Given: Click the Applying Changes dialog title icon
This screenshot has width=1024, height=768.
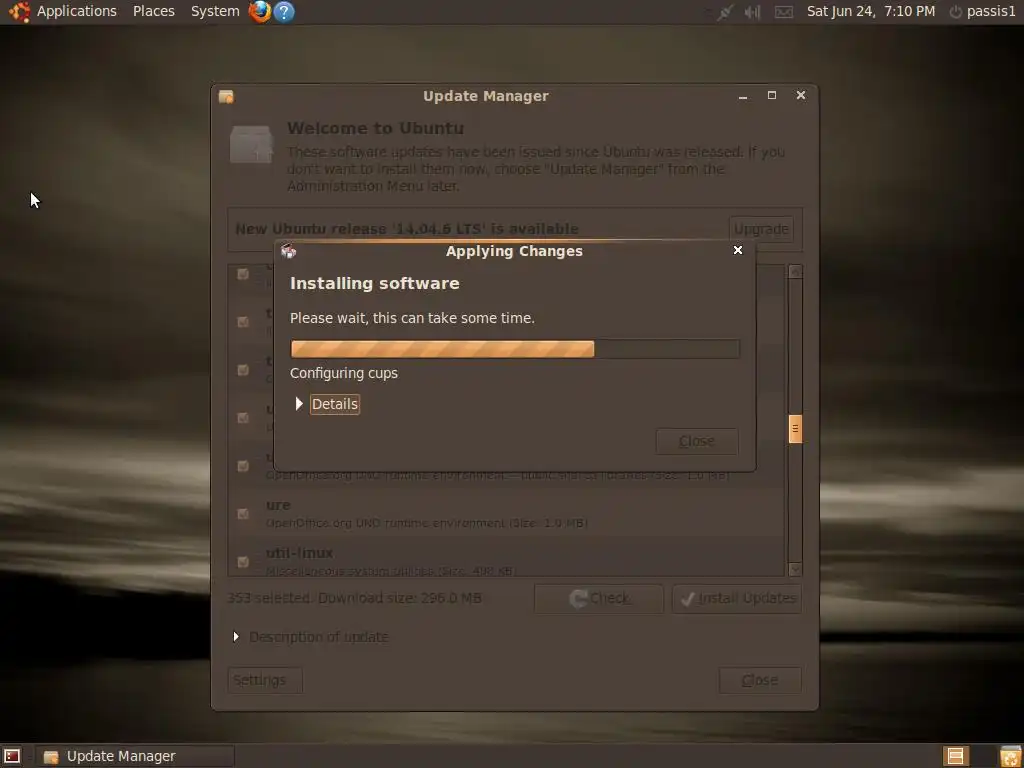Looking at the screenshot, I should click(x=288, y=251).
